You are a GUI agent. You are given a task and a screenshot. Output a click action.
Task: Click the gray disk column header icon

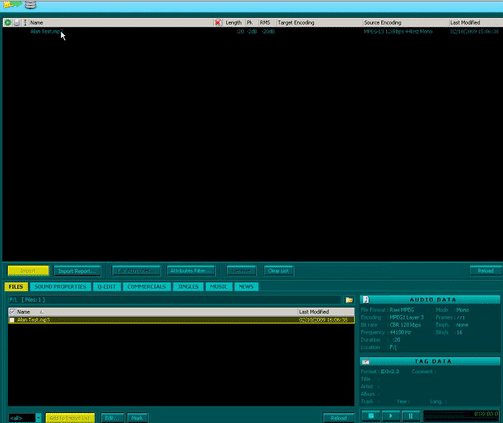click(16, 23)
